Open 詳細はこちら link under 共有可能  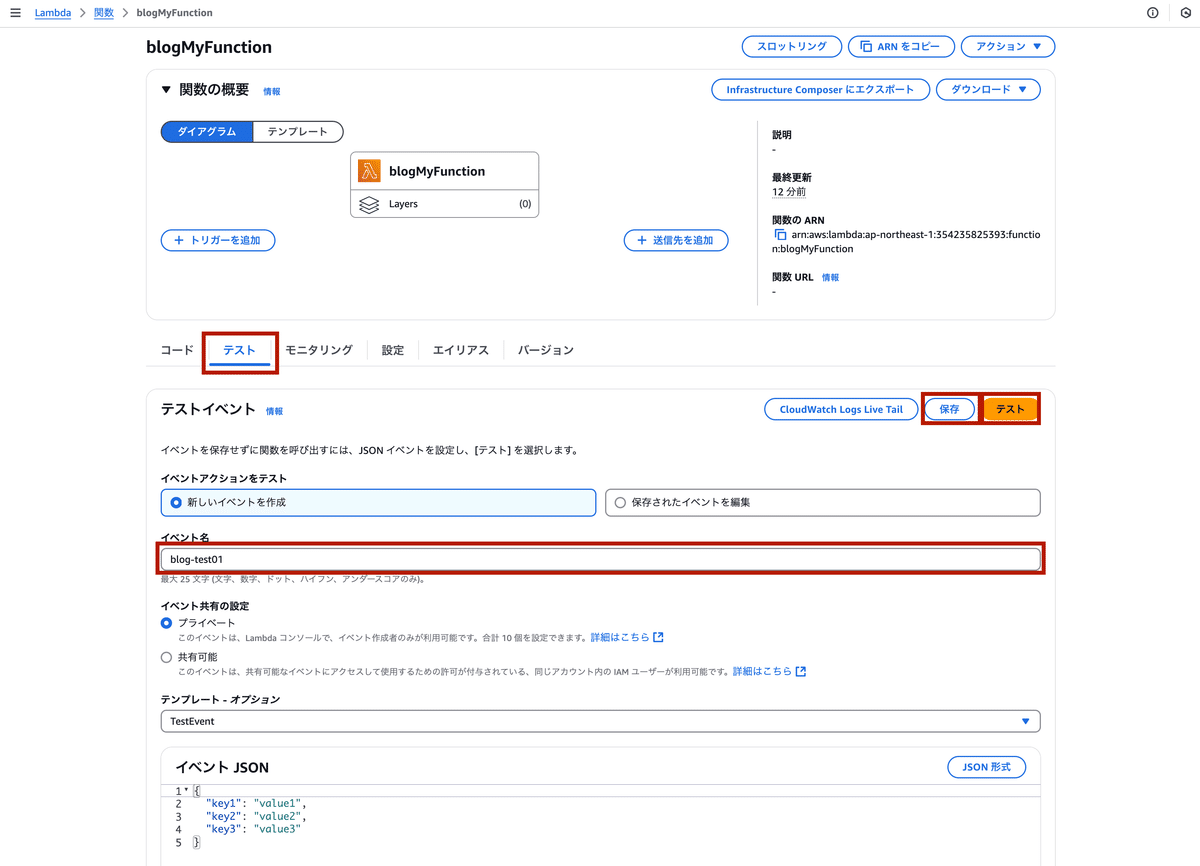coord(769,671)
